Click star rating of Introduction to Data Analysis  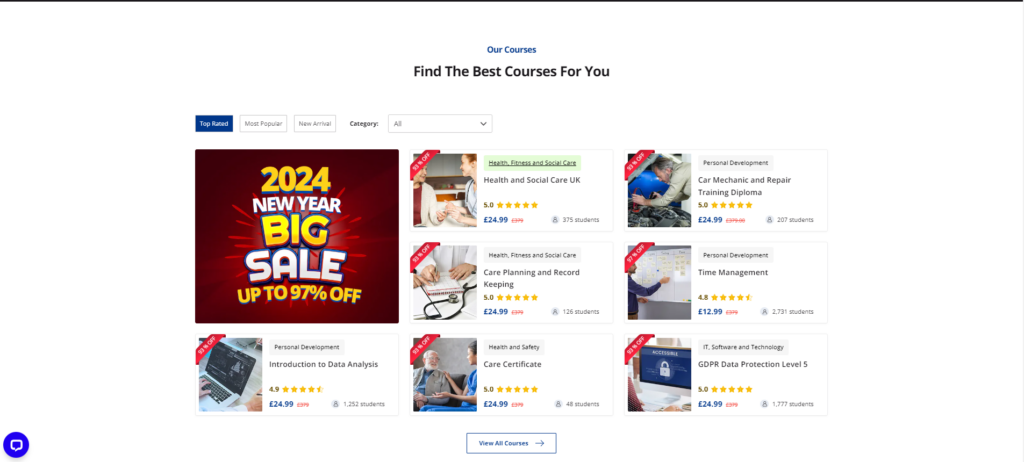[302, 389]
